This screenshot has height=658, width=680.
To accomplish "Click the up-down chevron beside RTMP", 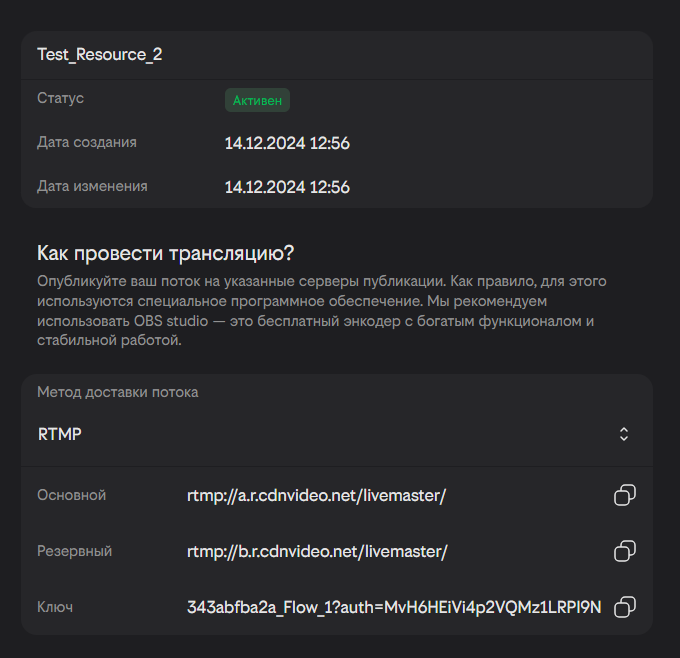I will (624, 434).
